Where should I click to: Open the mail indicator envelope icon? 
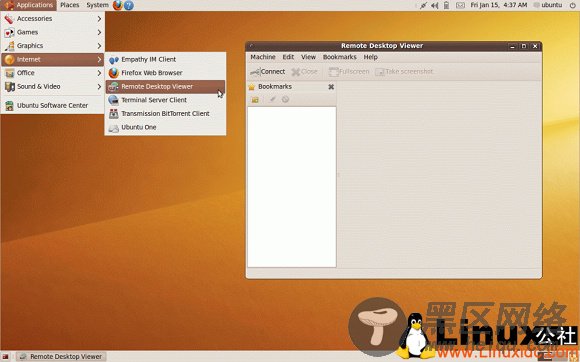point(460,5)
